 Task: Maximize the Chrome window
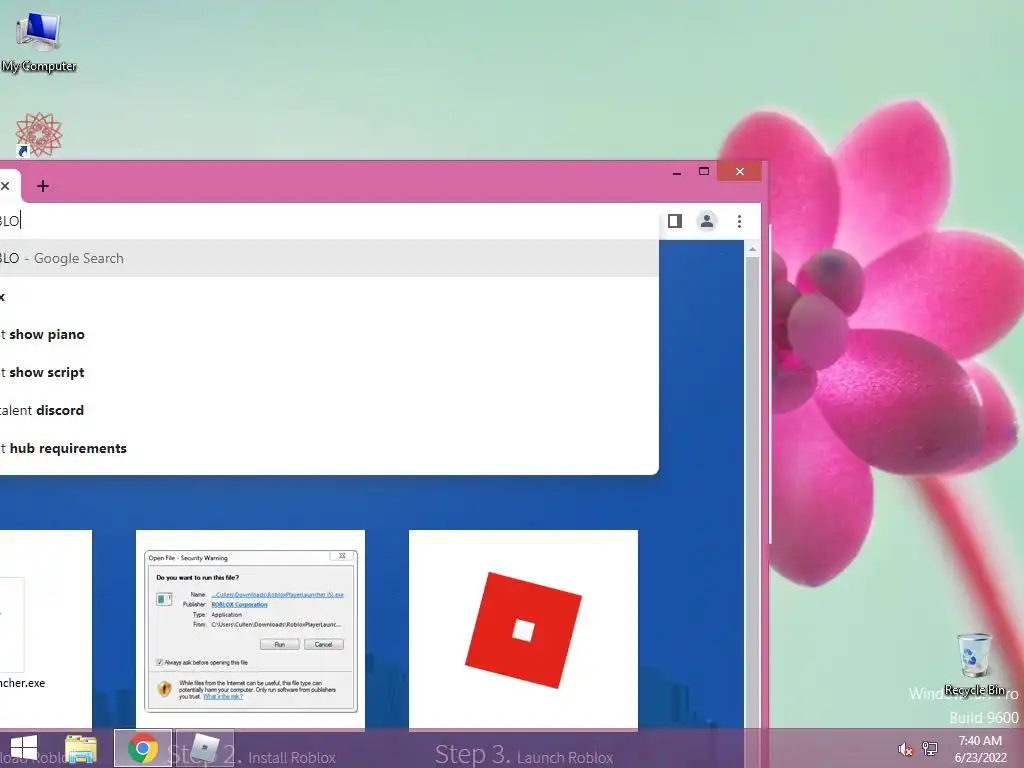pyautogui.click(x=703, y=172)
